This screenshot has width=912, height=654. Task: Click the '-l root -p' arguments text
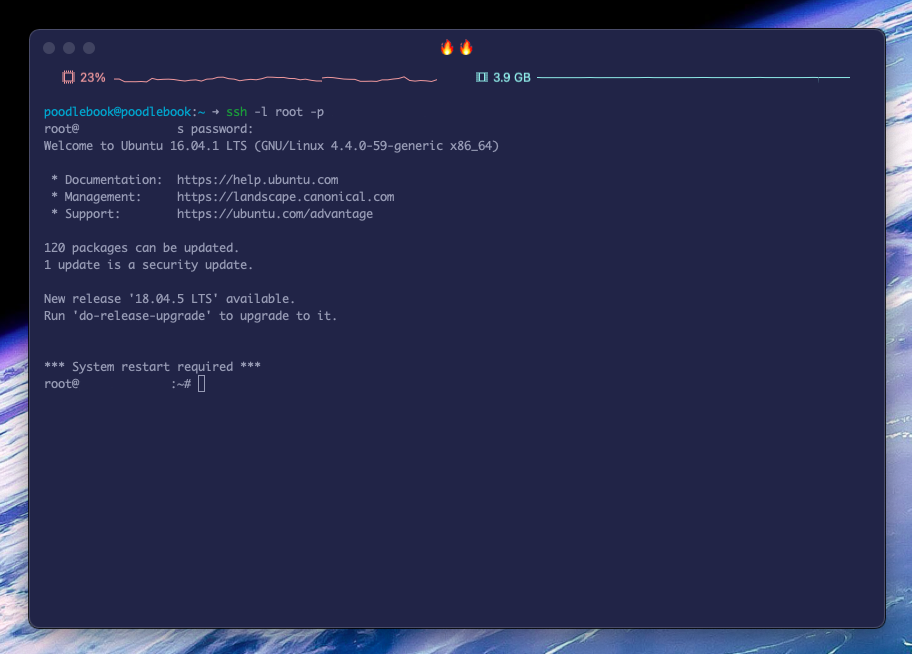[289, 112]
